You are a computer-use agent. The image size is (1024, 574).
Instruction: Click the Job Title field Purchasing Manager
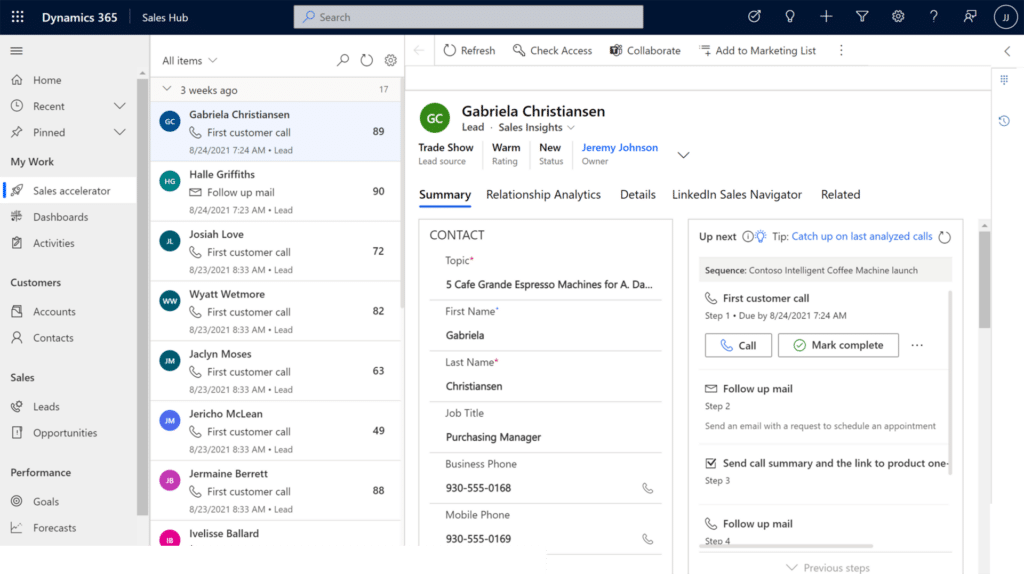click(493, 438)
